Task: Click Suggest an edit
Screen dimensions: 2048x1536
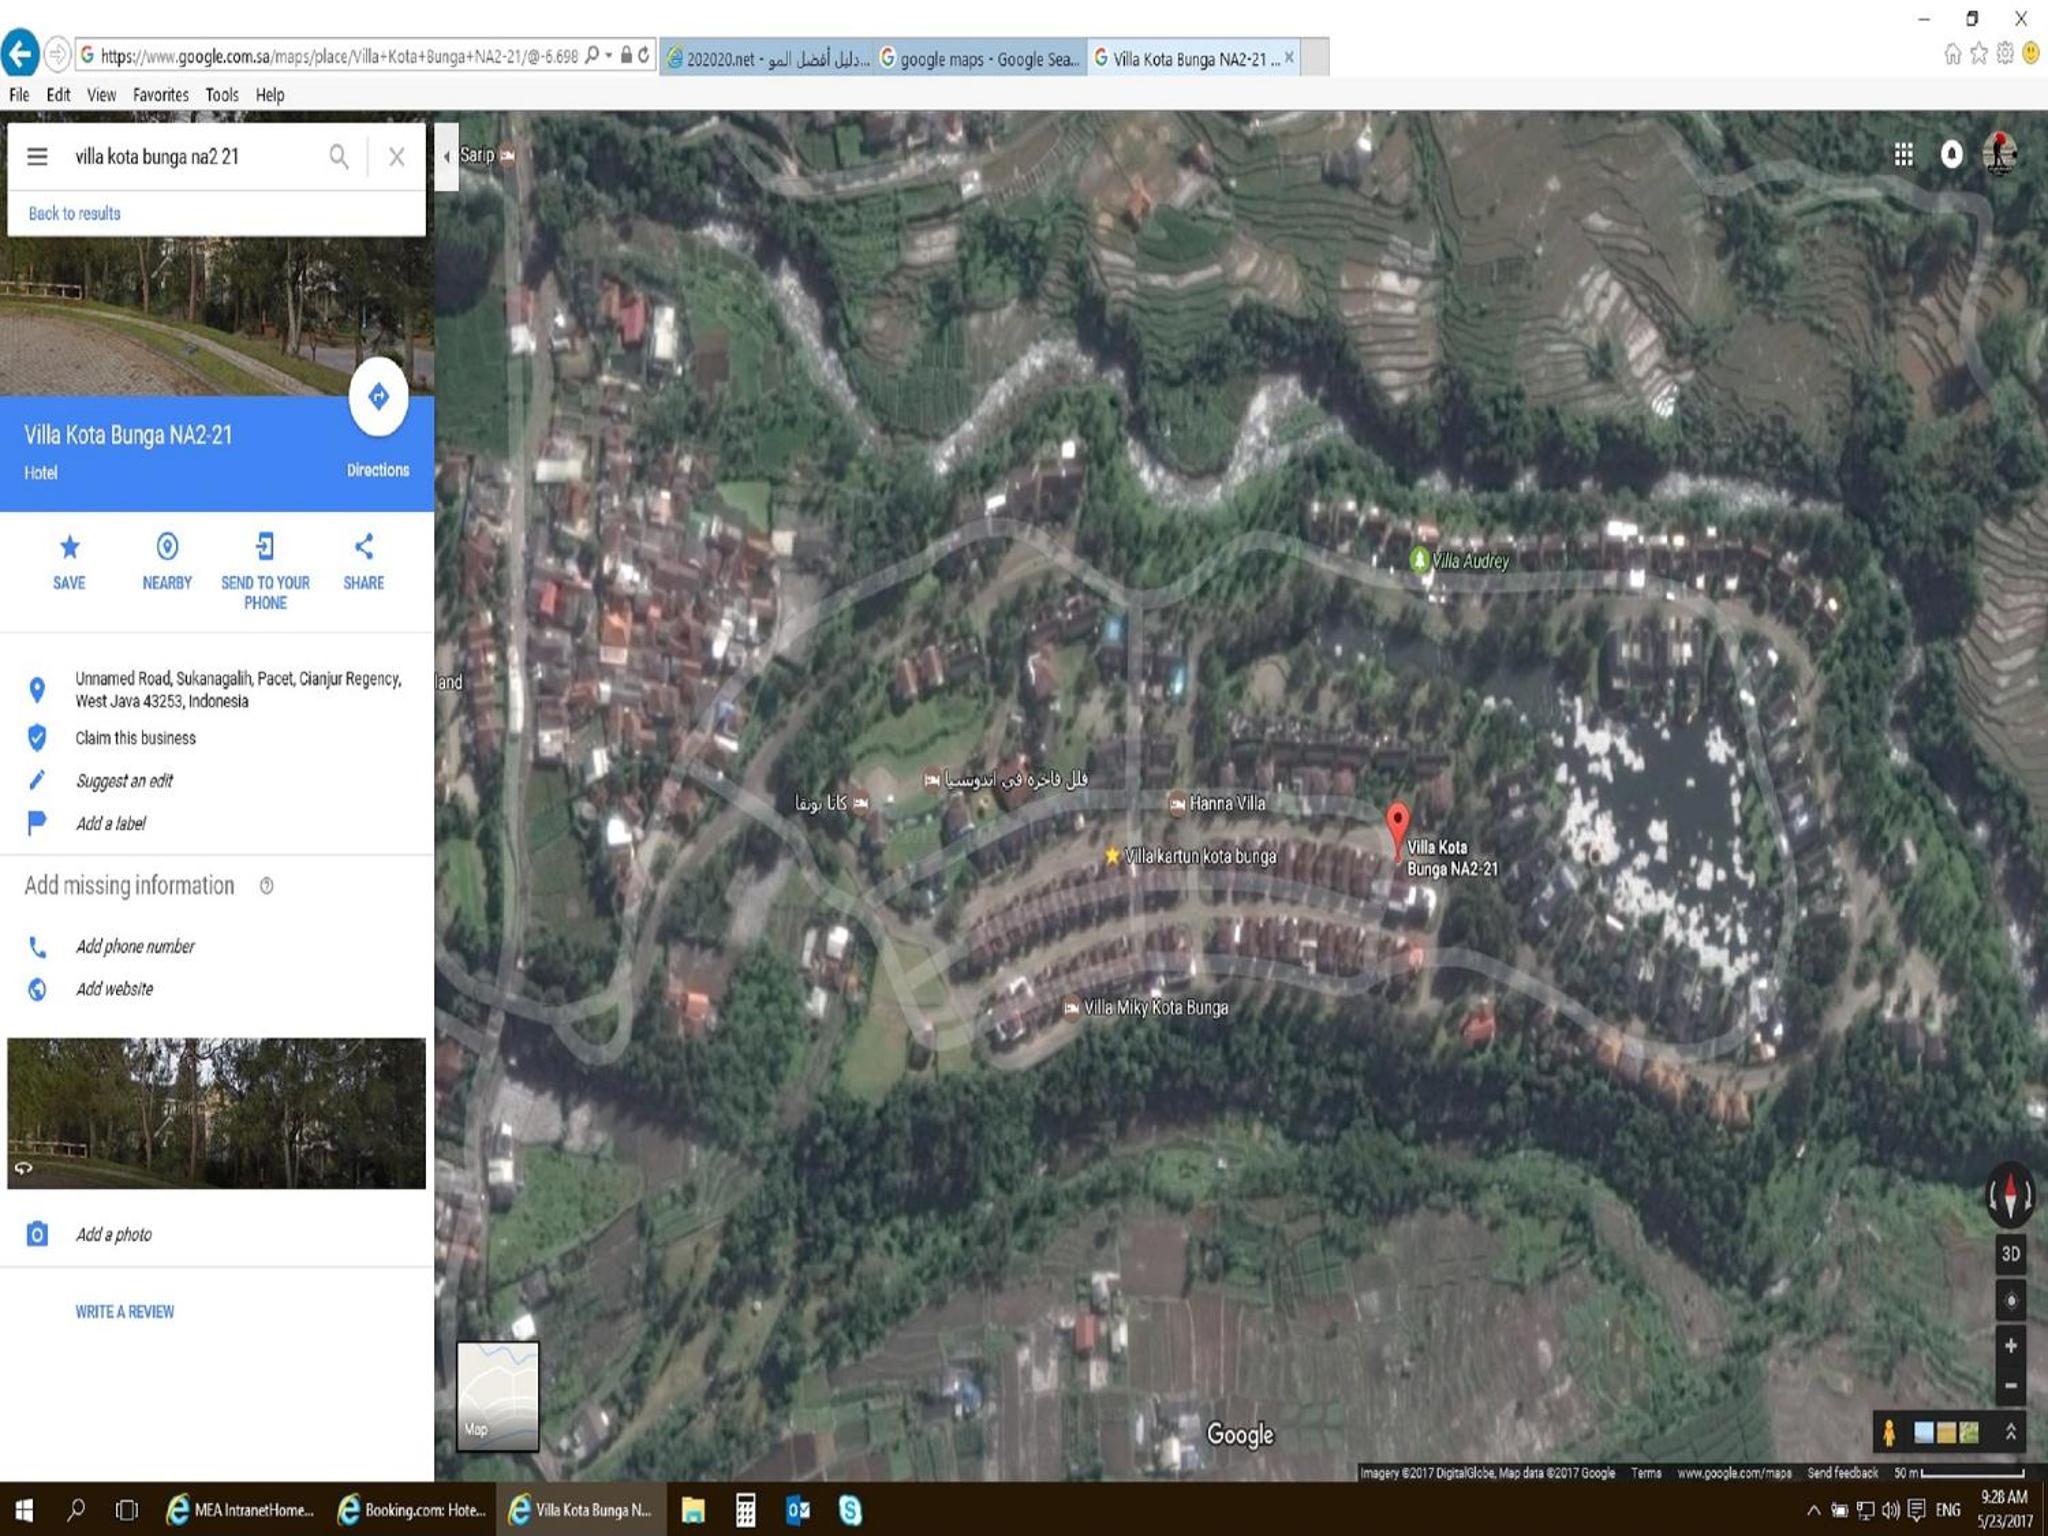Action: 124,781
